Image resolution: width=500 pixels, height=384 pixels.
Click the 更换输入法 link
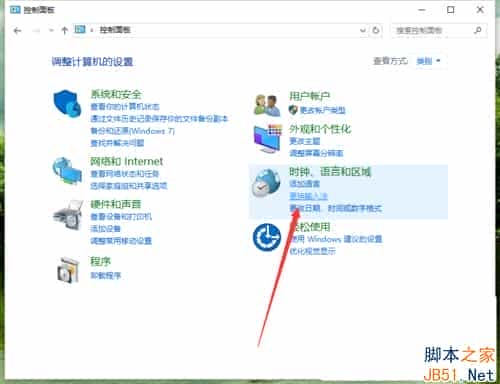point(308,196)
